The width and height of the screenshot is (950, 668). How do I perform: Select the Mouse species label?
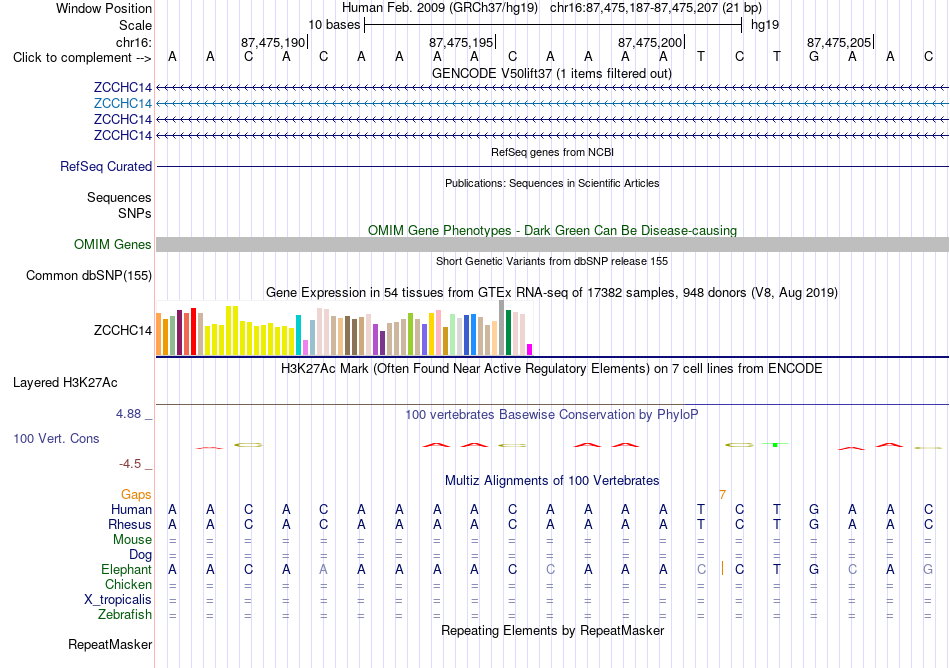[132, 539]
